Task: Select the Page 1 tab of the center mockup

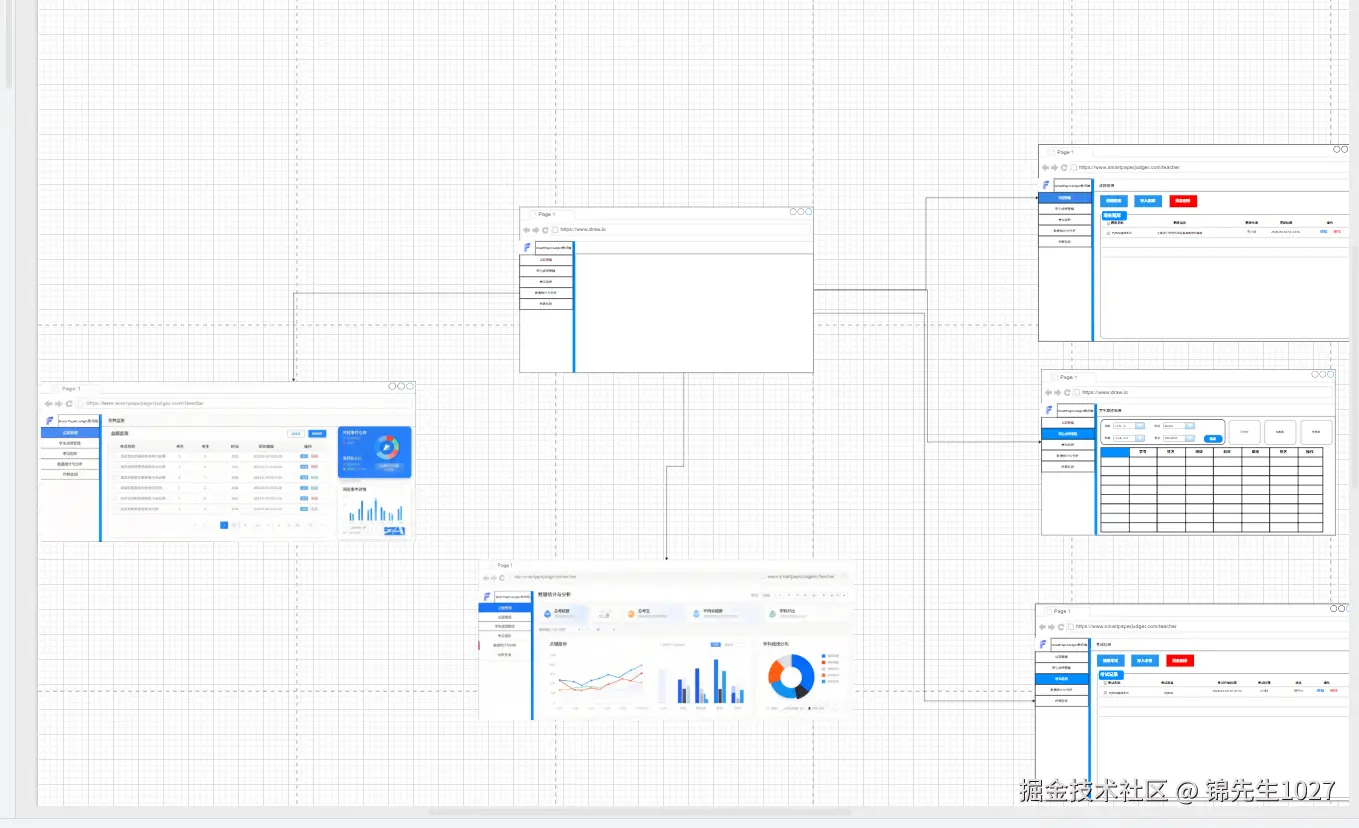Action: tap(546, 214)
